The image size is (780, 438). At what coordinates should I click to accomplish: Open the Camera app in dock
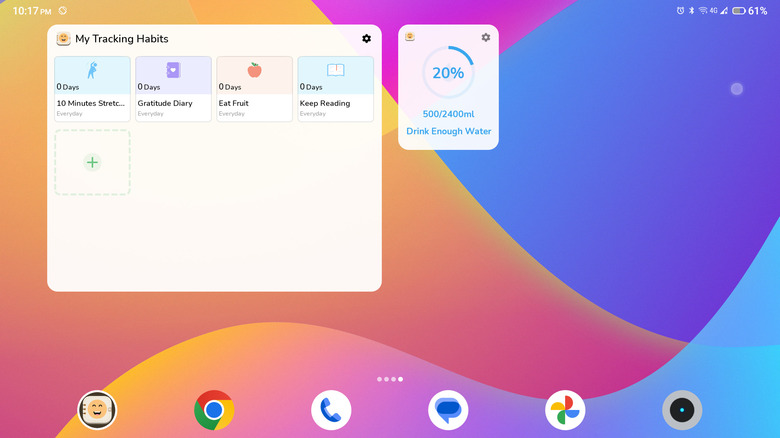pyautogui.click(x=682, y=410)
